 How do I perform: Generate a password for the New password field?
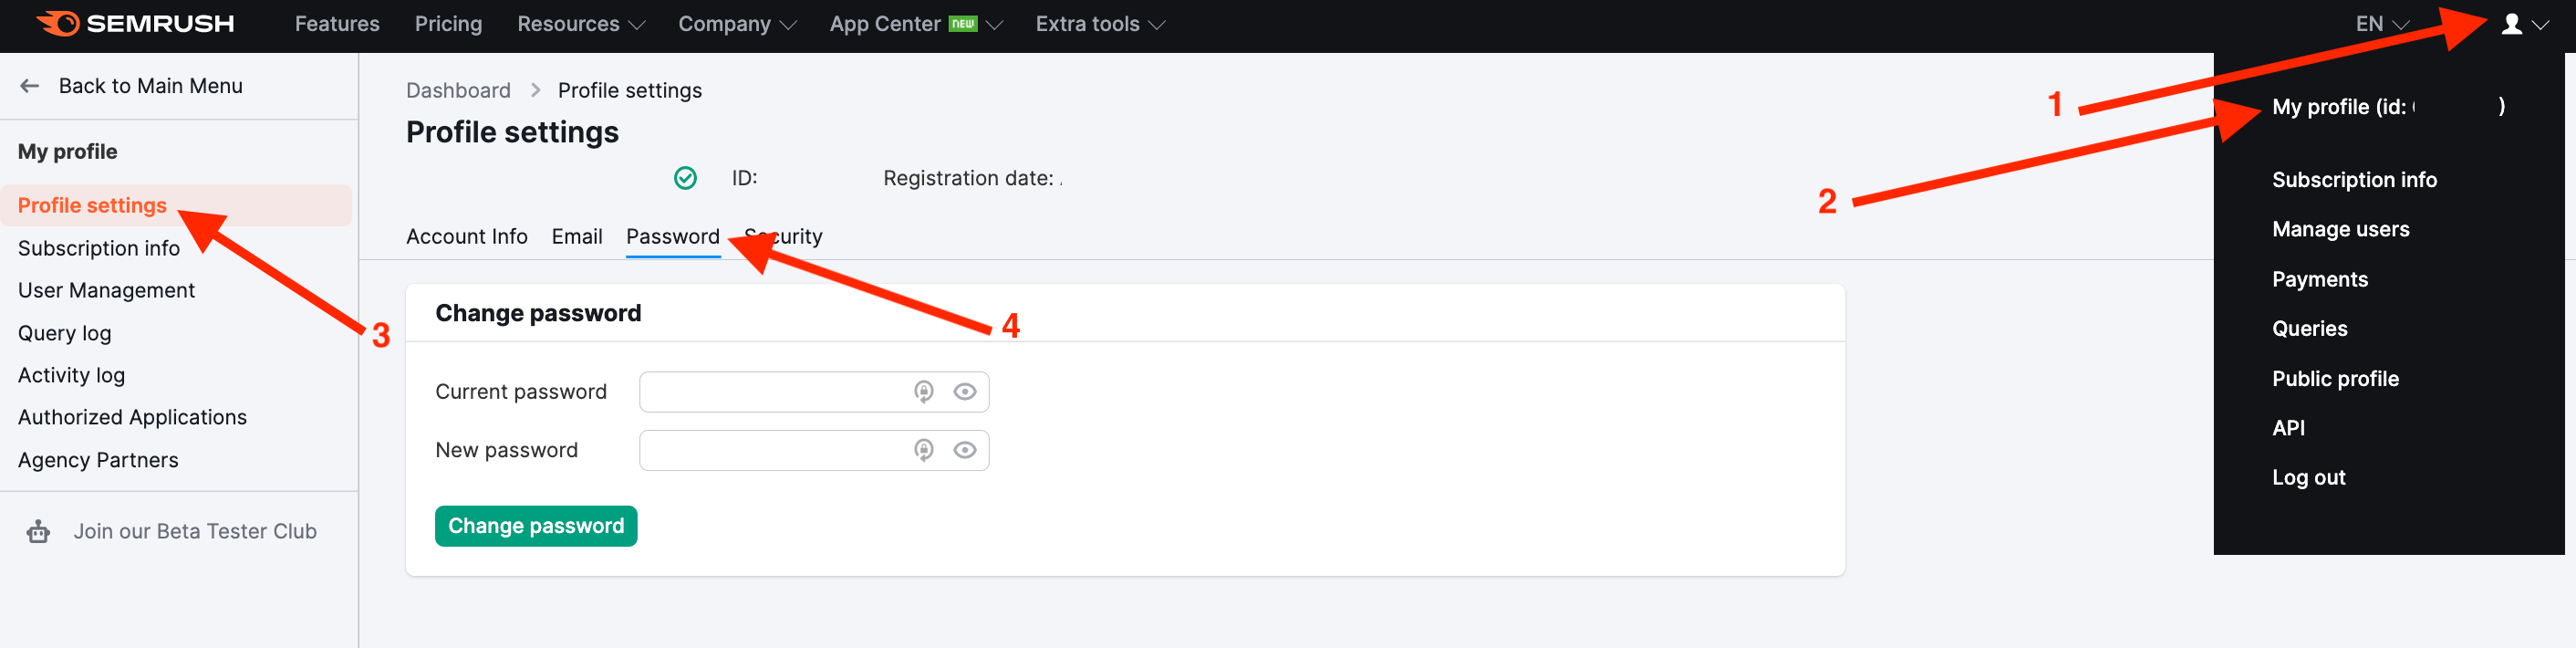coord(922,450)
